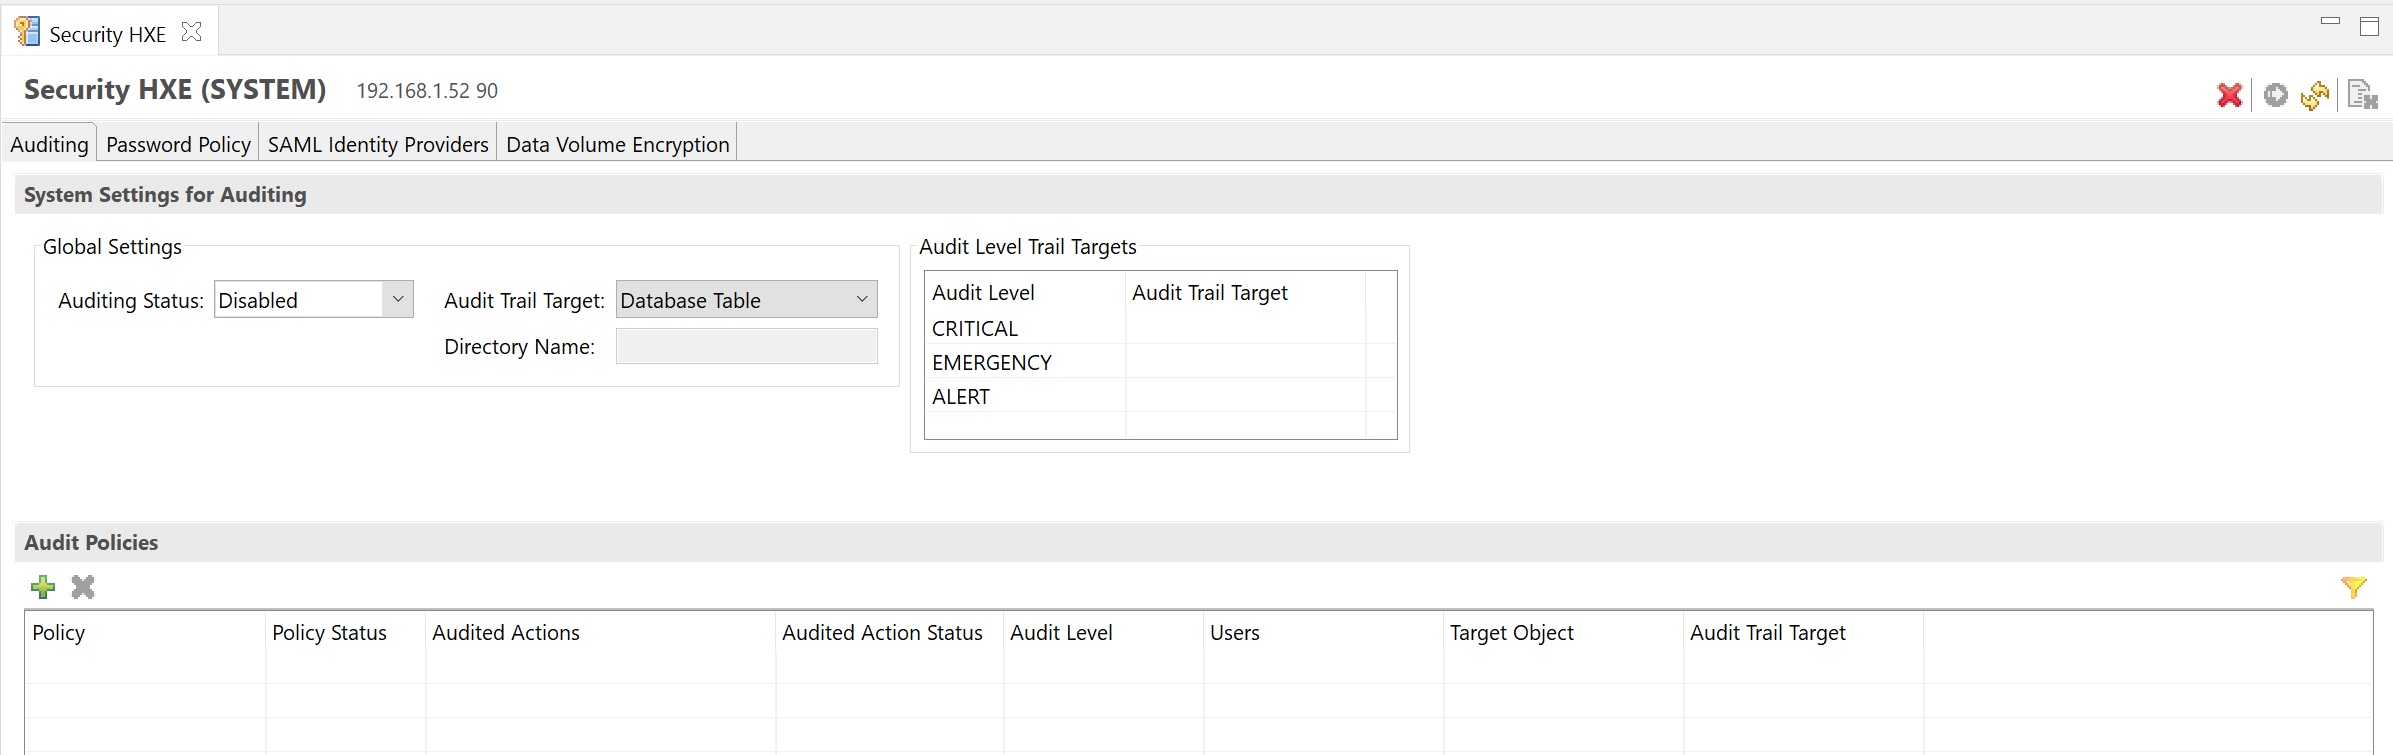Viewport: 2393px width, 755px height.
Task: Click inside the Directory Name field
Action: pos(746,347)
